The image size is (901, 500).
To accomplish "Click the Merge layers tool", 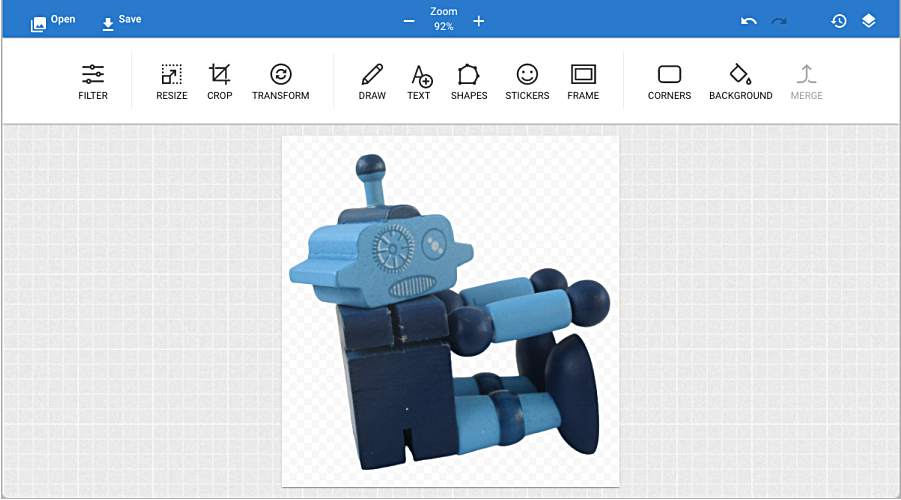I will [807, 82].
